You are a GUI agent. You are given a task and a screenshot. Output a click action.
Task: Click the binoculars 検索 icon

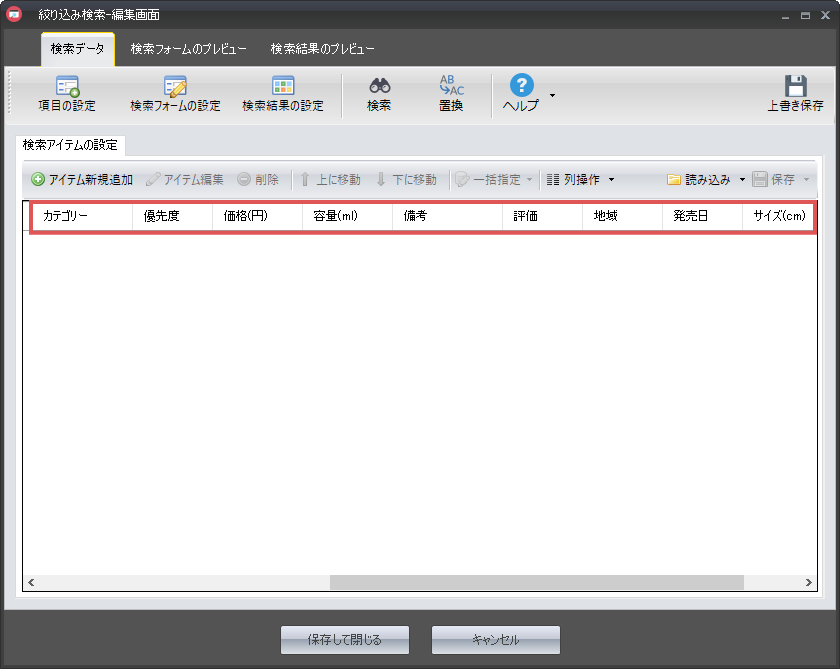pos(379,87)
